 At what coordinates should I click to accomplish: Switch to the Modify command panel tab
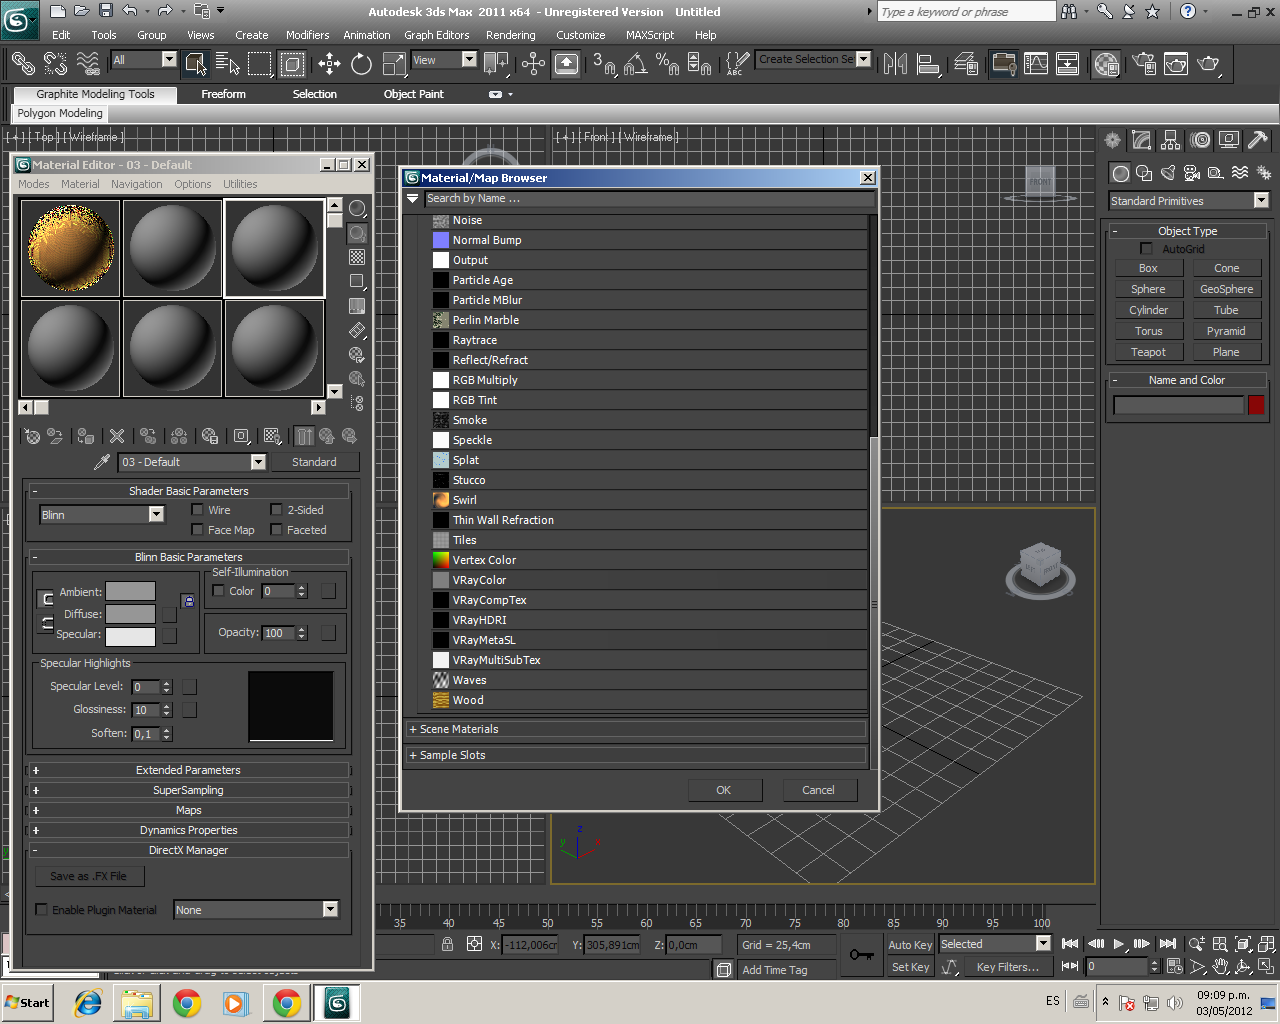[x=1141, y=140]
